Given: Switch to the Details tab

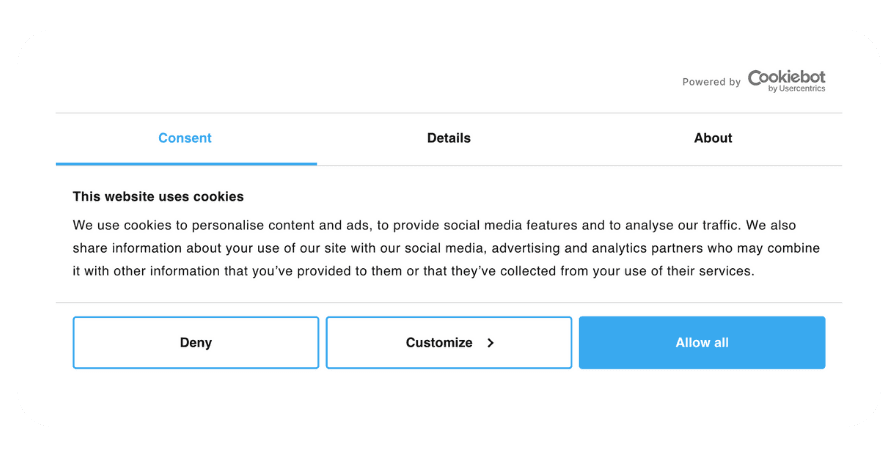Looking at the screenshot, I should tap(449, 138).
